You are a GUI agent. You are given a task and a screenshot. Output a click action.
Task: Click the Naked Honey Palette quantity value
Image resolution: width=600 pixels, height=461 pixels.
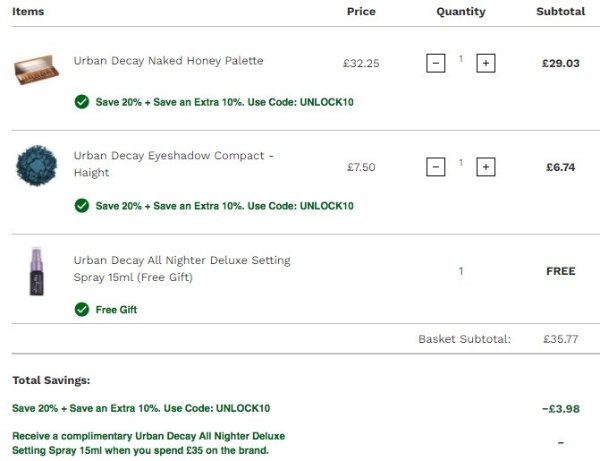[461, 60]
